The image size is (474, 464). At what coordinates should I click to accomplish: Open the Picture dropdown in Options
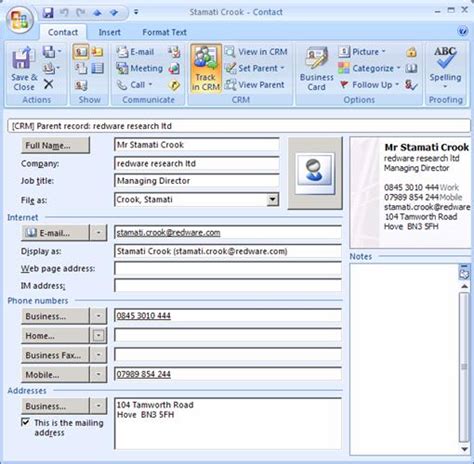click(362, 52)
